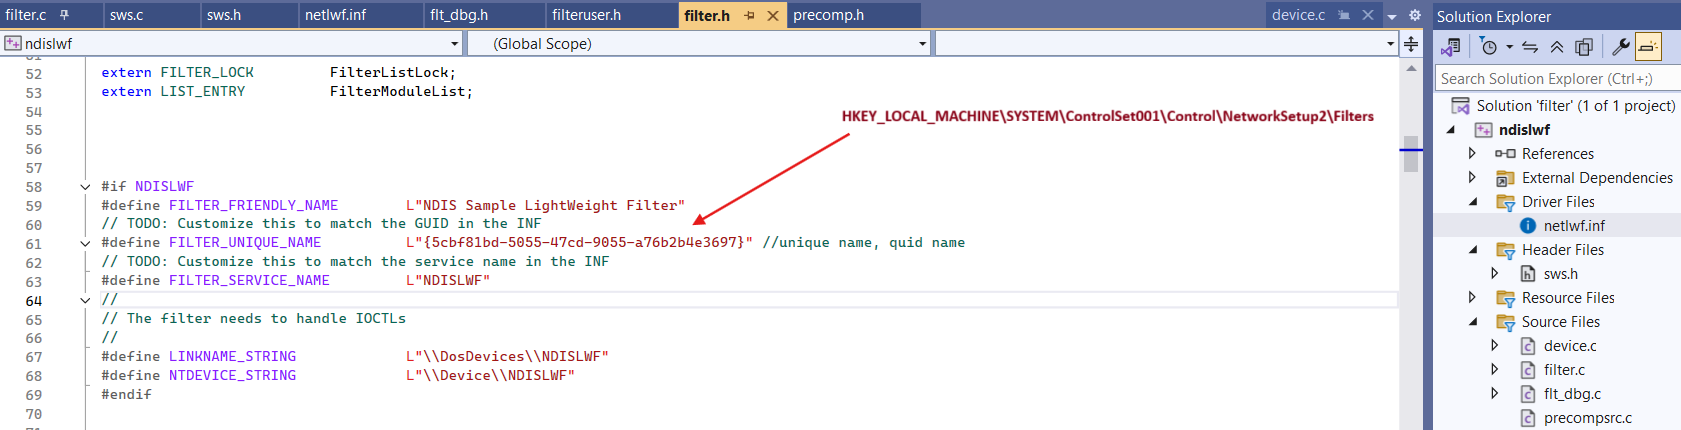Screen dimensions: 1681x430
Task: Toggle pin on the filter.h tab
Action: (x=749, y=15)
